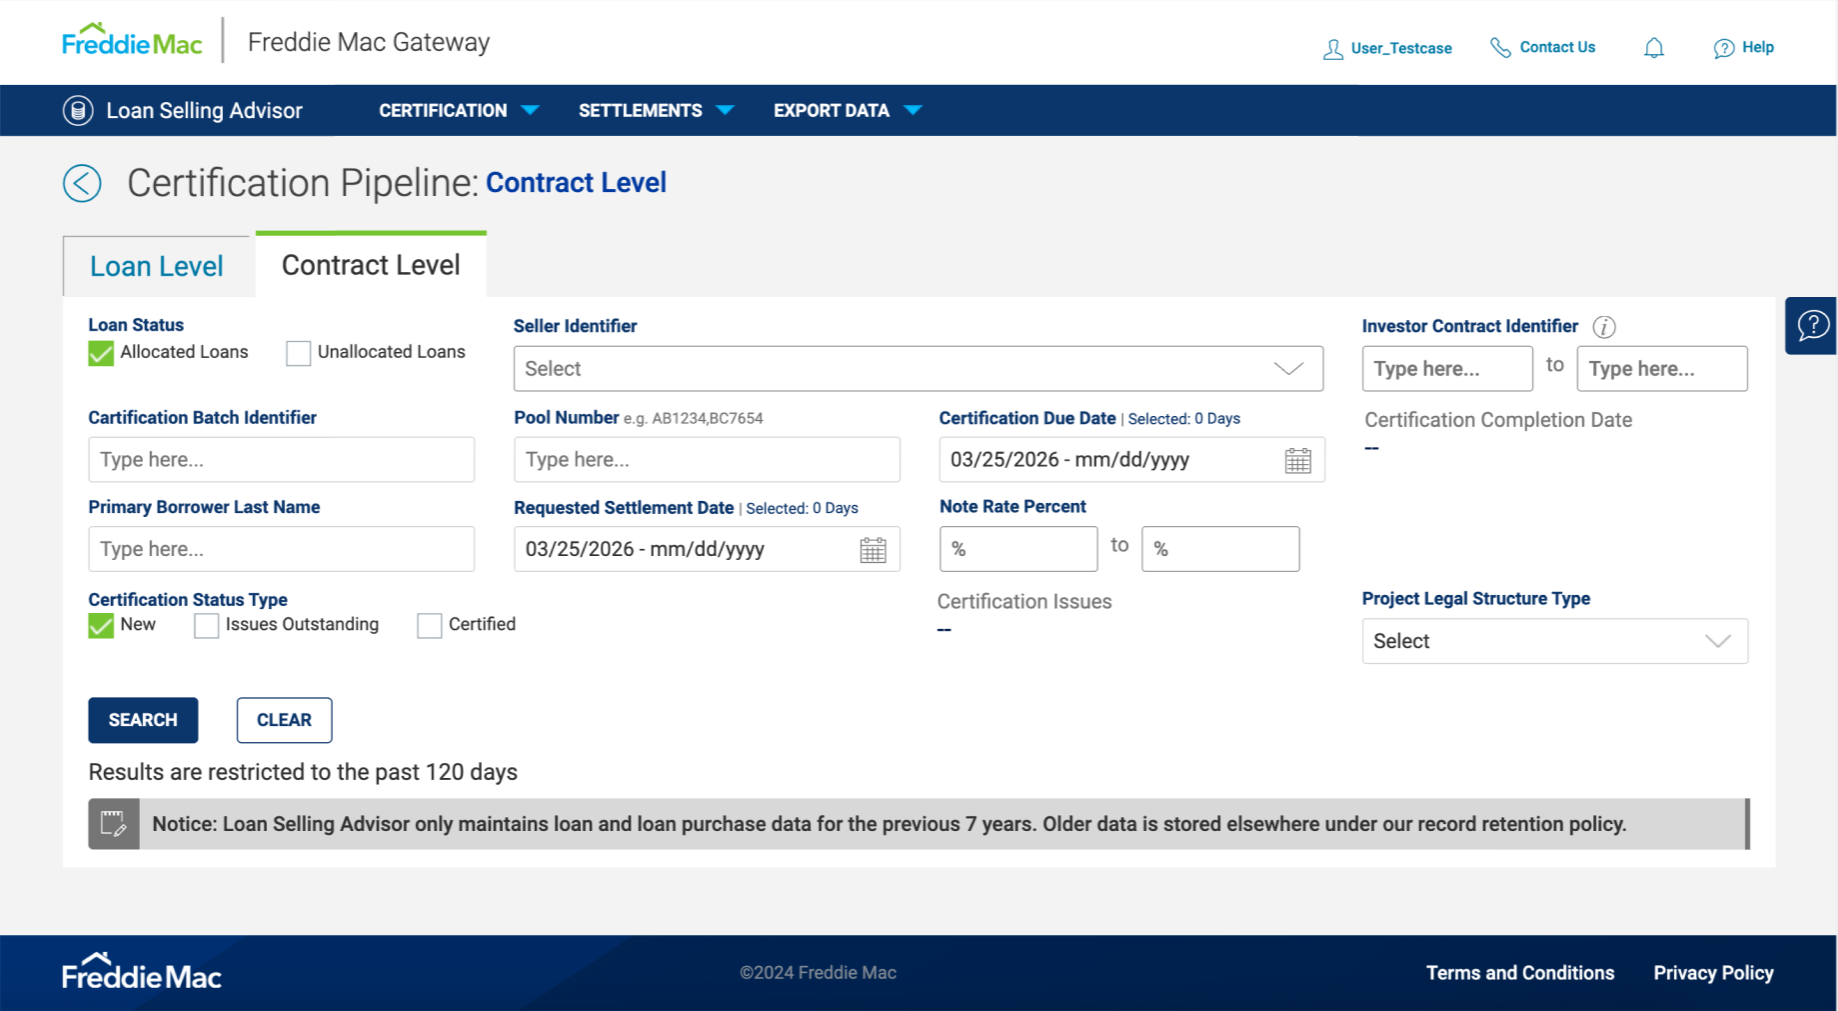Switch to the Loan Level tab
1838x1011 pixels.
[157, 266]
